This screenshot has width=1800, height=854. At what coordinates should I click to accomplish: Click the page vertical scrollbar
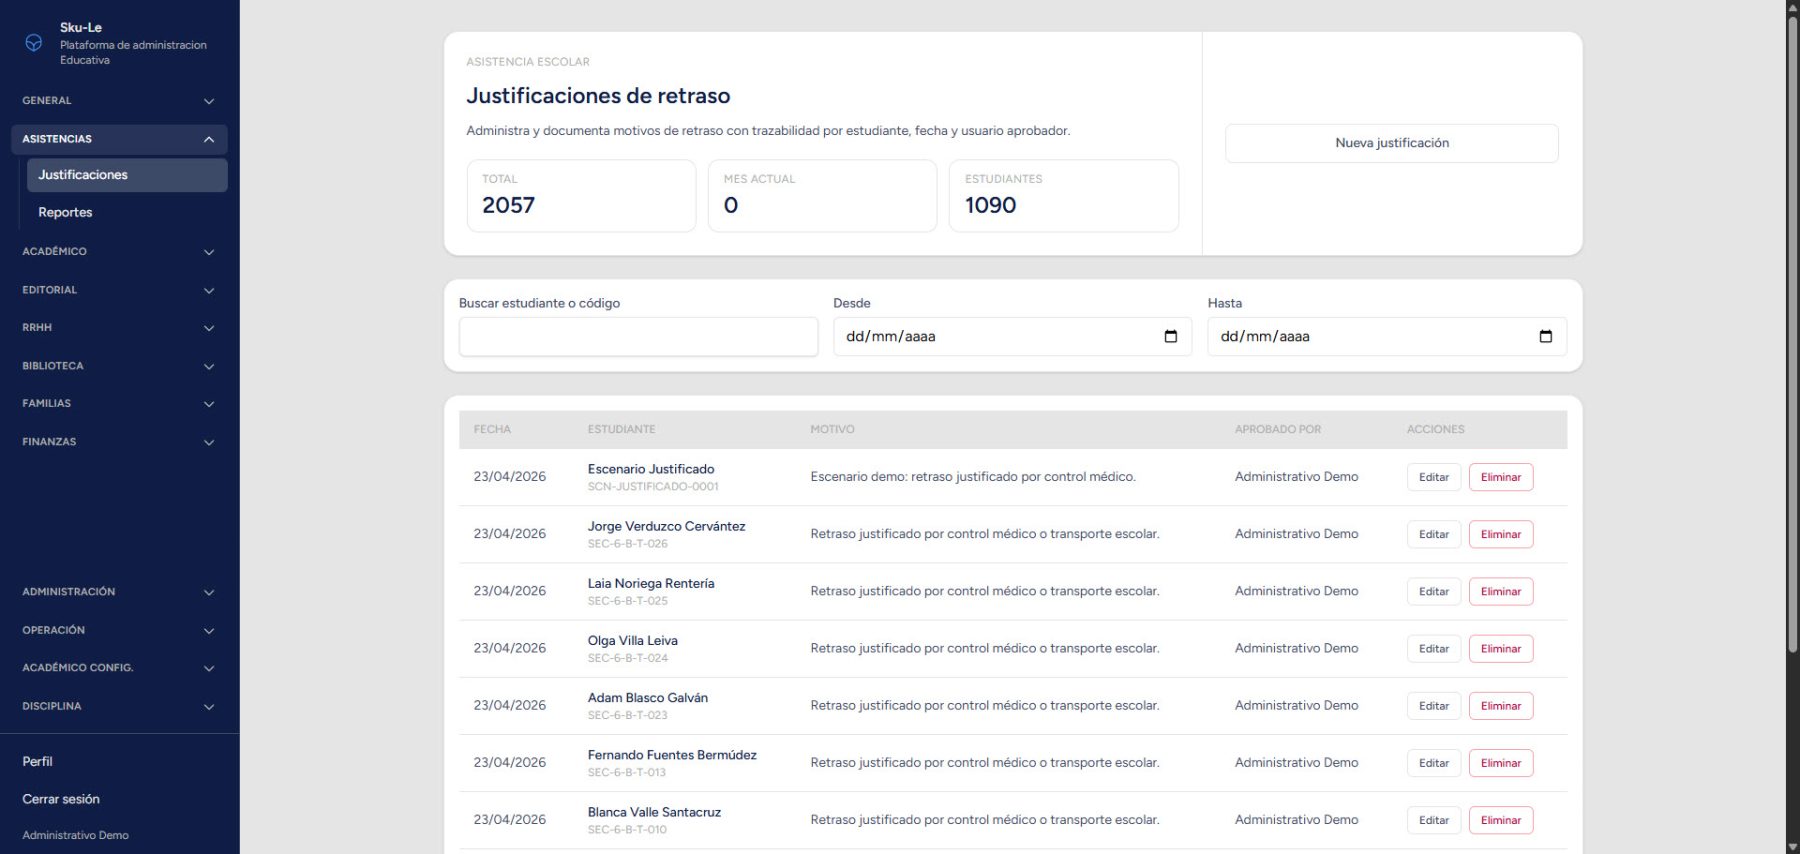point(1792,335)
